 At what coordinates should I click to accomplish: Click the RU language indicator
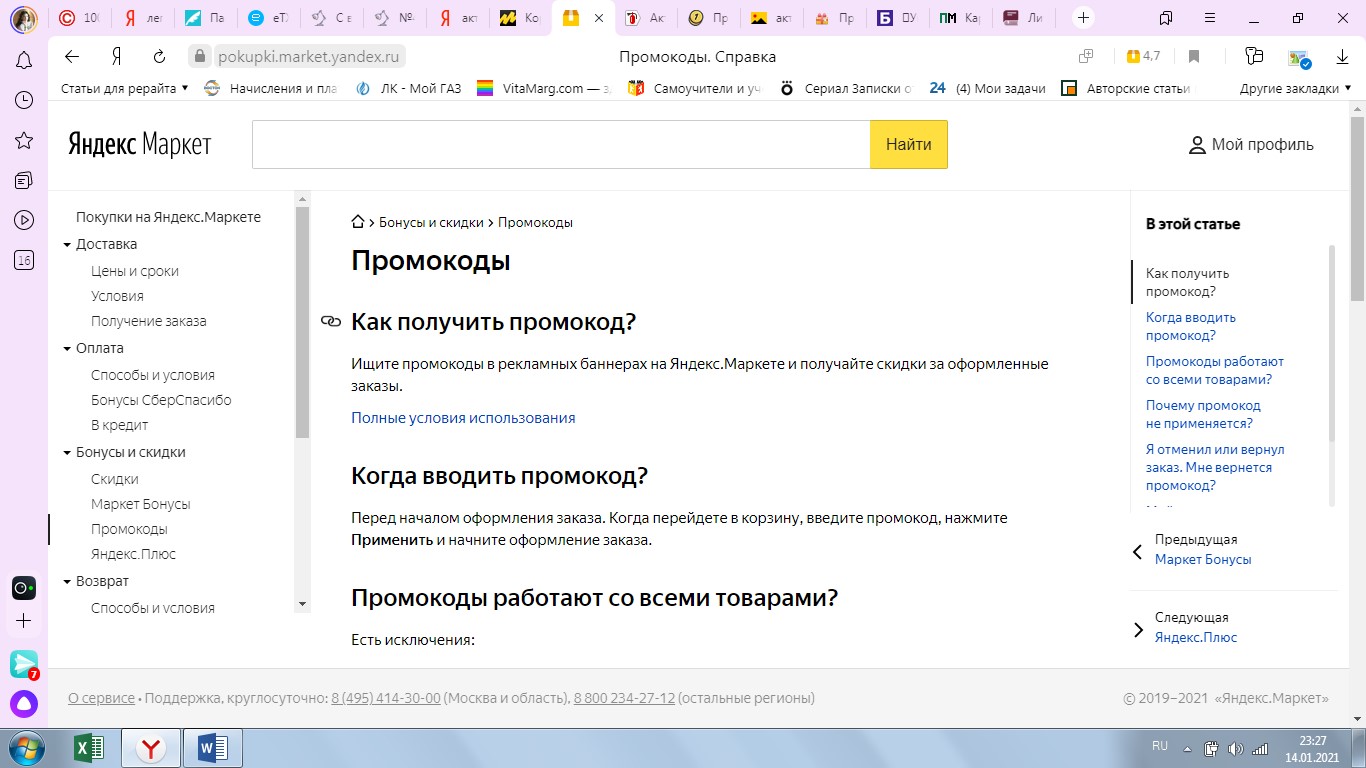coord(1160,747)
